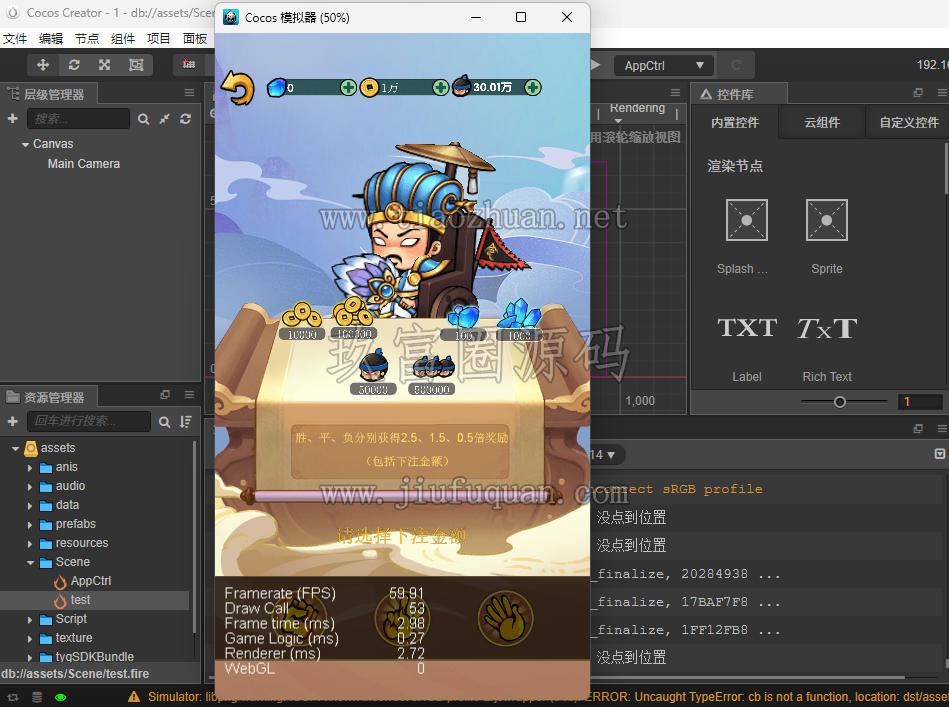949x707 pixels.
Task: Add soldiers with plus button
Action: pyautogui.click(x=533, y=88)
